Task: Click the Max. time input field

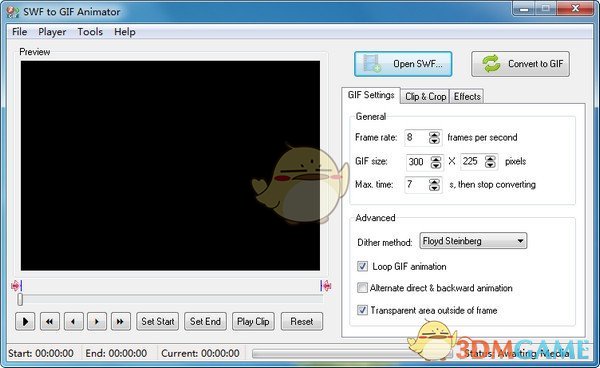Action: (x=417, y=185)
